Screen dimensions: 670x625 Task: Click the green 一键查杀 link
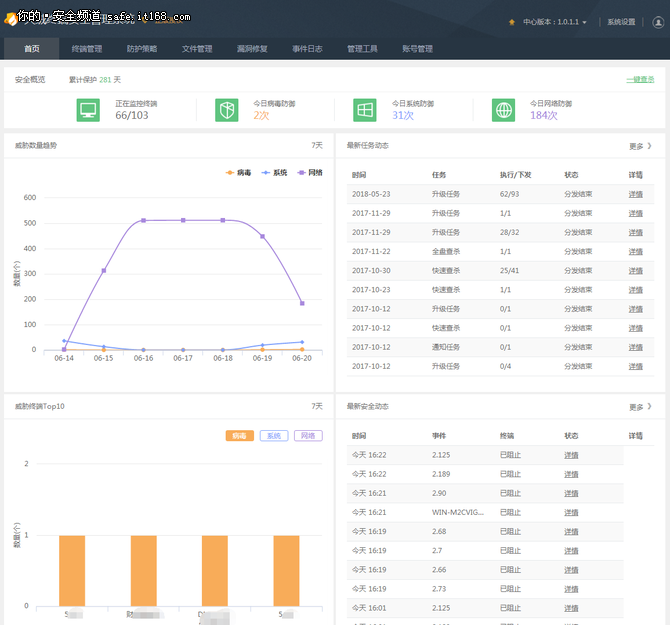(x=640, y=79)
